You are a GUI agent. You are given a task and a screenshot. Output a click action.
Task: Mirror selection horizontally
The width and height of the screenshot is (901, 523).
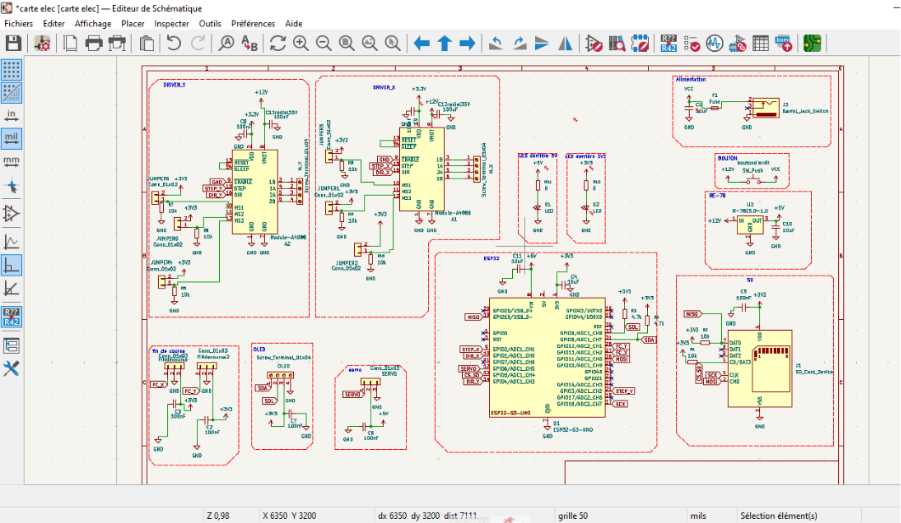click(x=565, y=43)
